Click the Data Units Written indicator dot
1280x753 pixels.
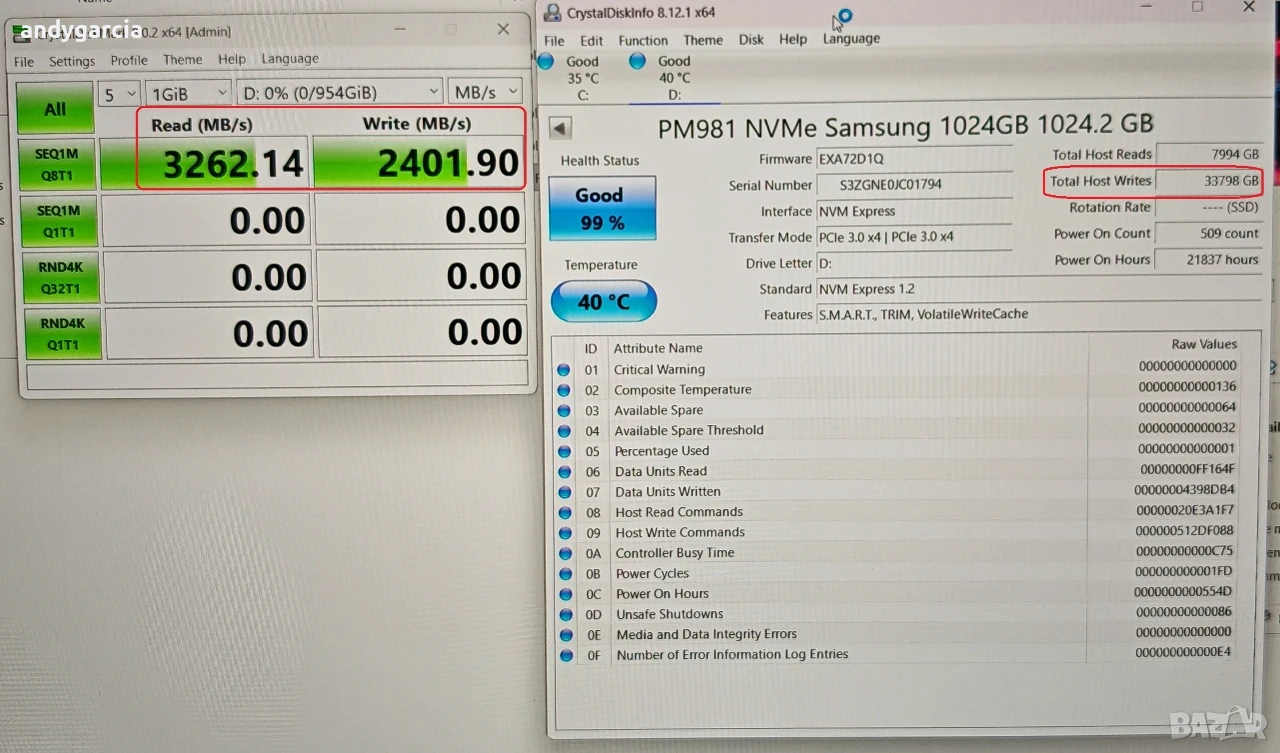tap(565, 492)
